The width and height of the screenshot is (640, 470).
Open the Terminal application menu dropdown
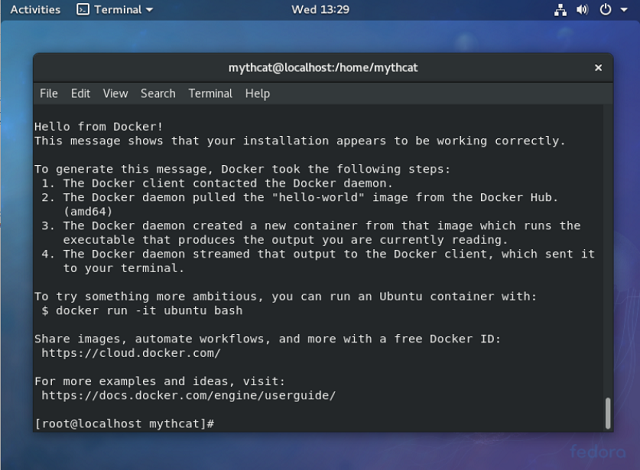click(115, 9)
